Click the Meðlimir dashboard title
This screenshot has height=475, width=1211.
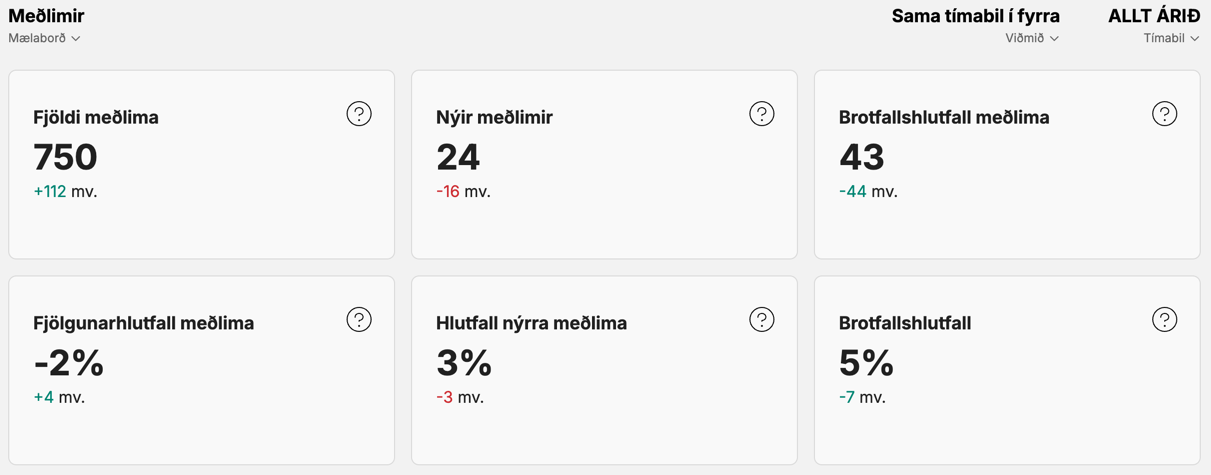click(46, 16)
